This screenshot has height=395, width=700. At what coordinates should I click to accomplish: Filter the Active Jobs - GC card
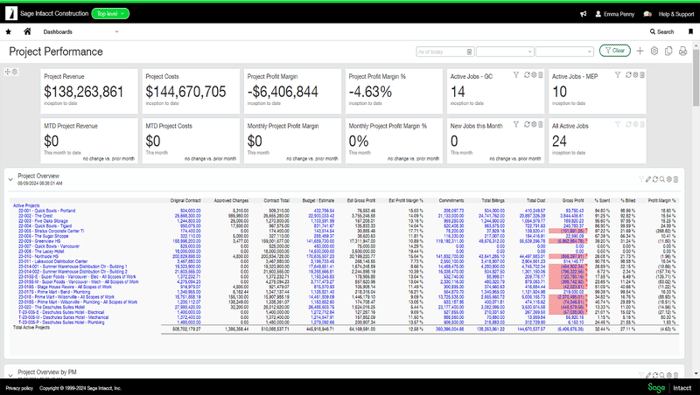(x=516, y=75)
